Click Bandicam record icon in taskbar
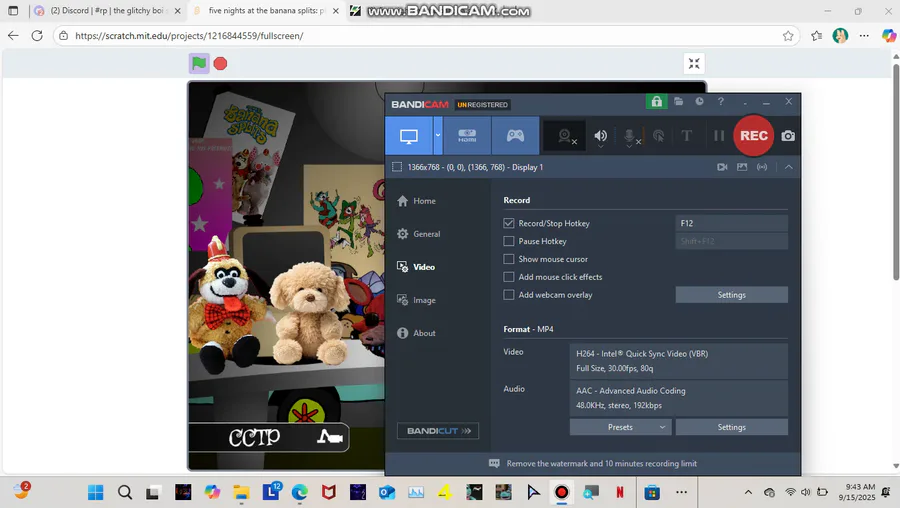Image resolution: width=900 pixels, height=508 pixels. click(x=561, y=492)
